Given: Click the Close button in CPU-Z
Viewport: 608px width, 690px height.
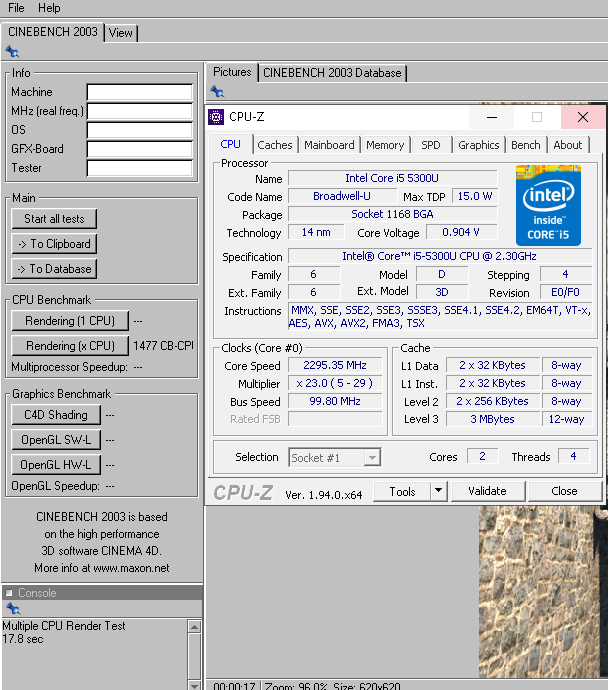Looking at the screenshot, I should click(x=564, y=491).
